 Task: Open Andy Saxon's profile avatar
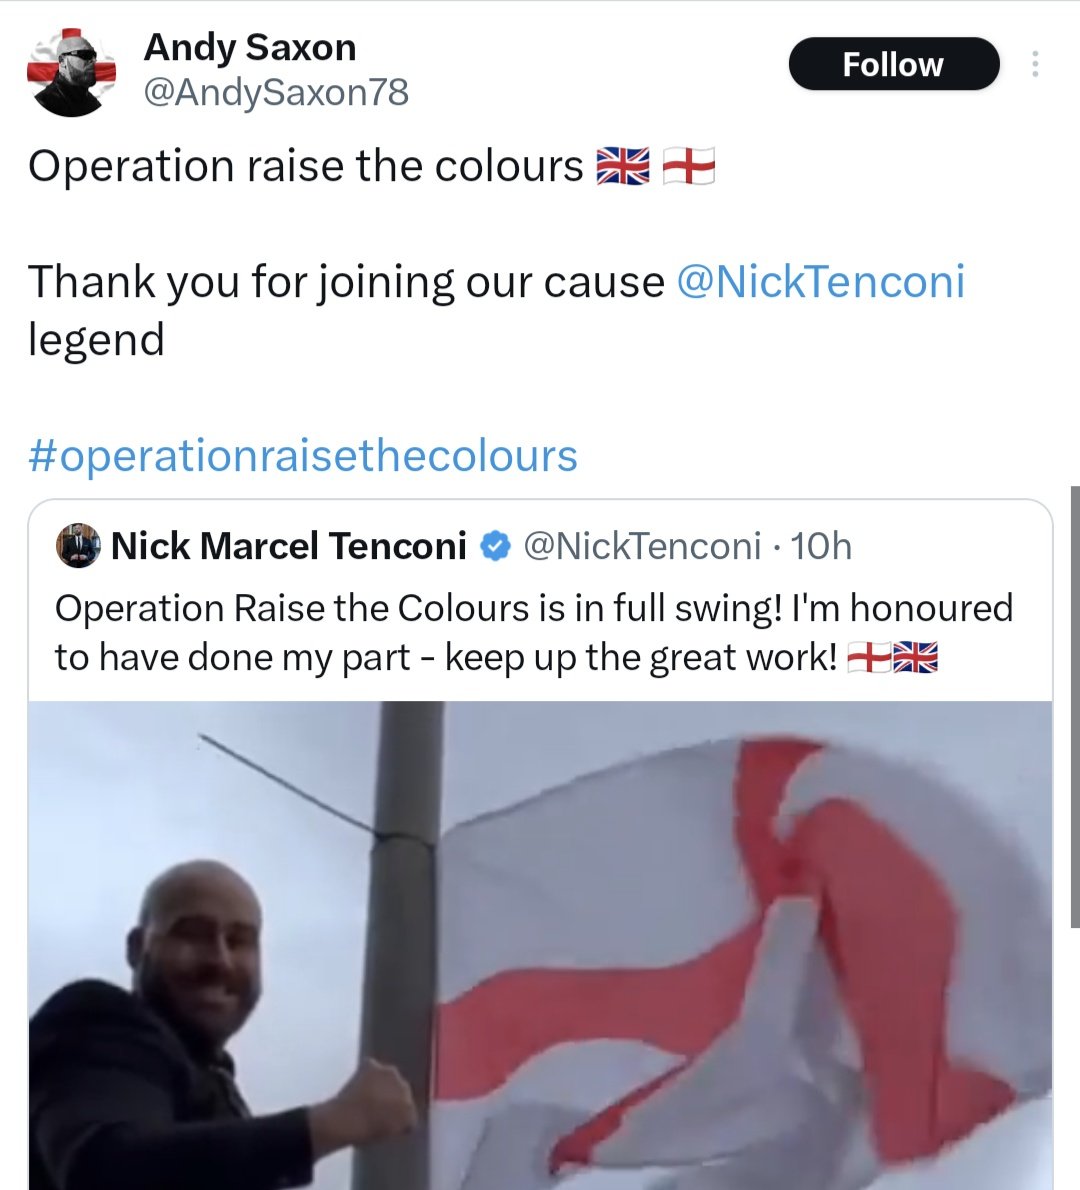(71, 73)
